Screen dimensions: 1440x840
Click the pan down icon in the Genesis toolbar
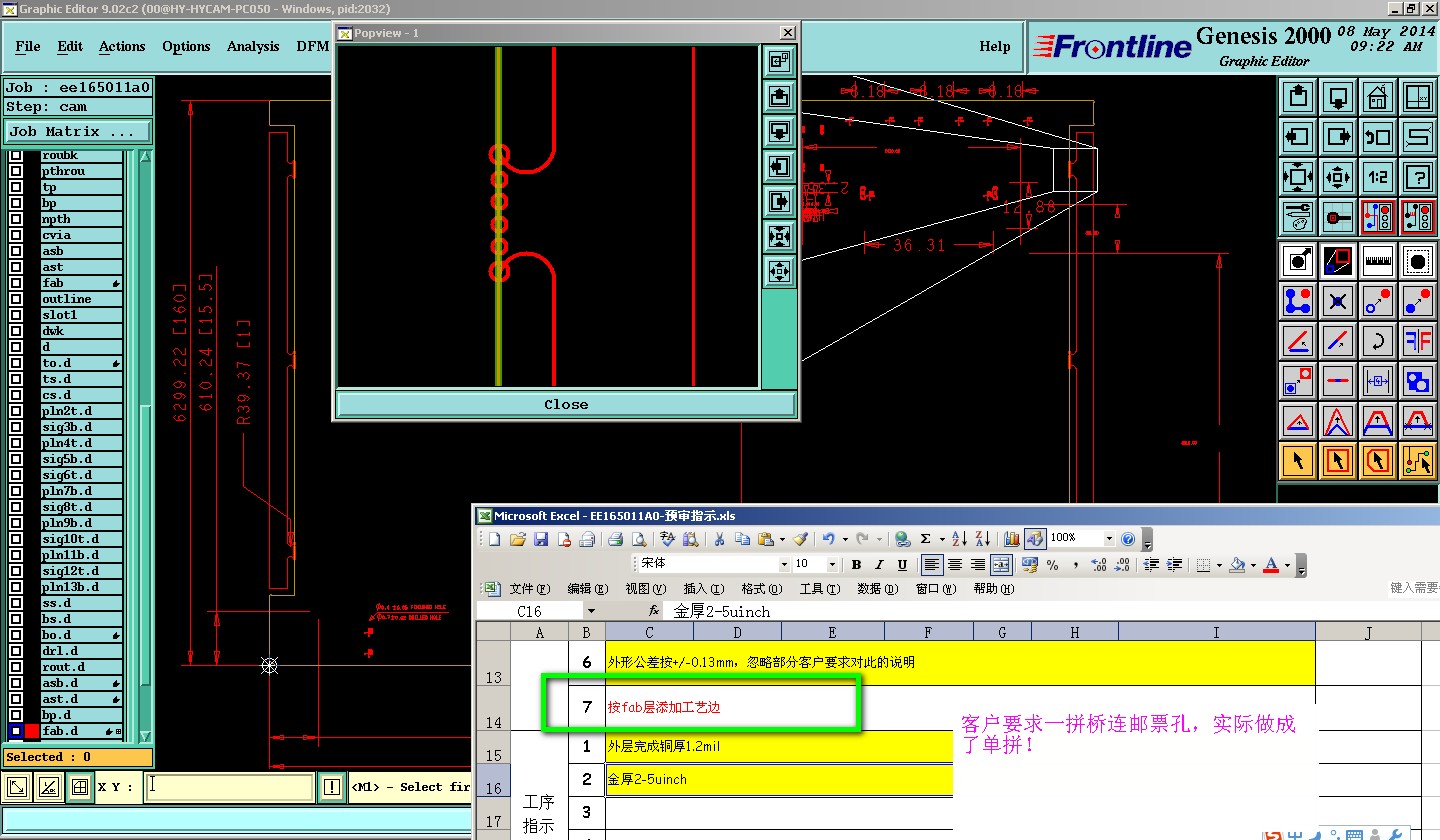(x=1338, y=98)
